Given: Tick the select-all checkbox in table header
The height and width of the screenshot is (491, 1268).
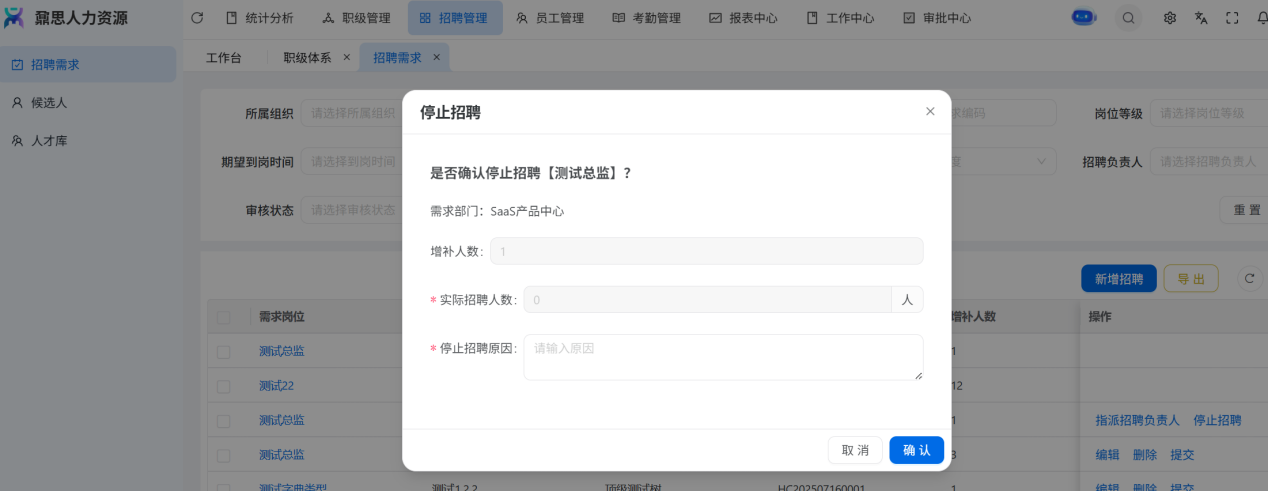Looking at the screenshot, I should pos(223,317).
